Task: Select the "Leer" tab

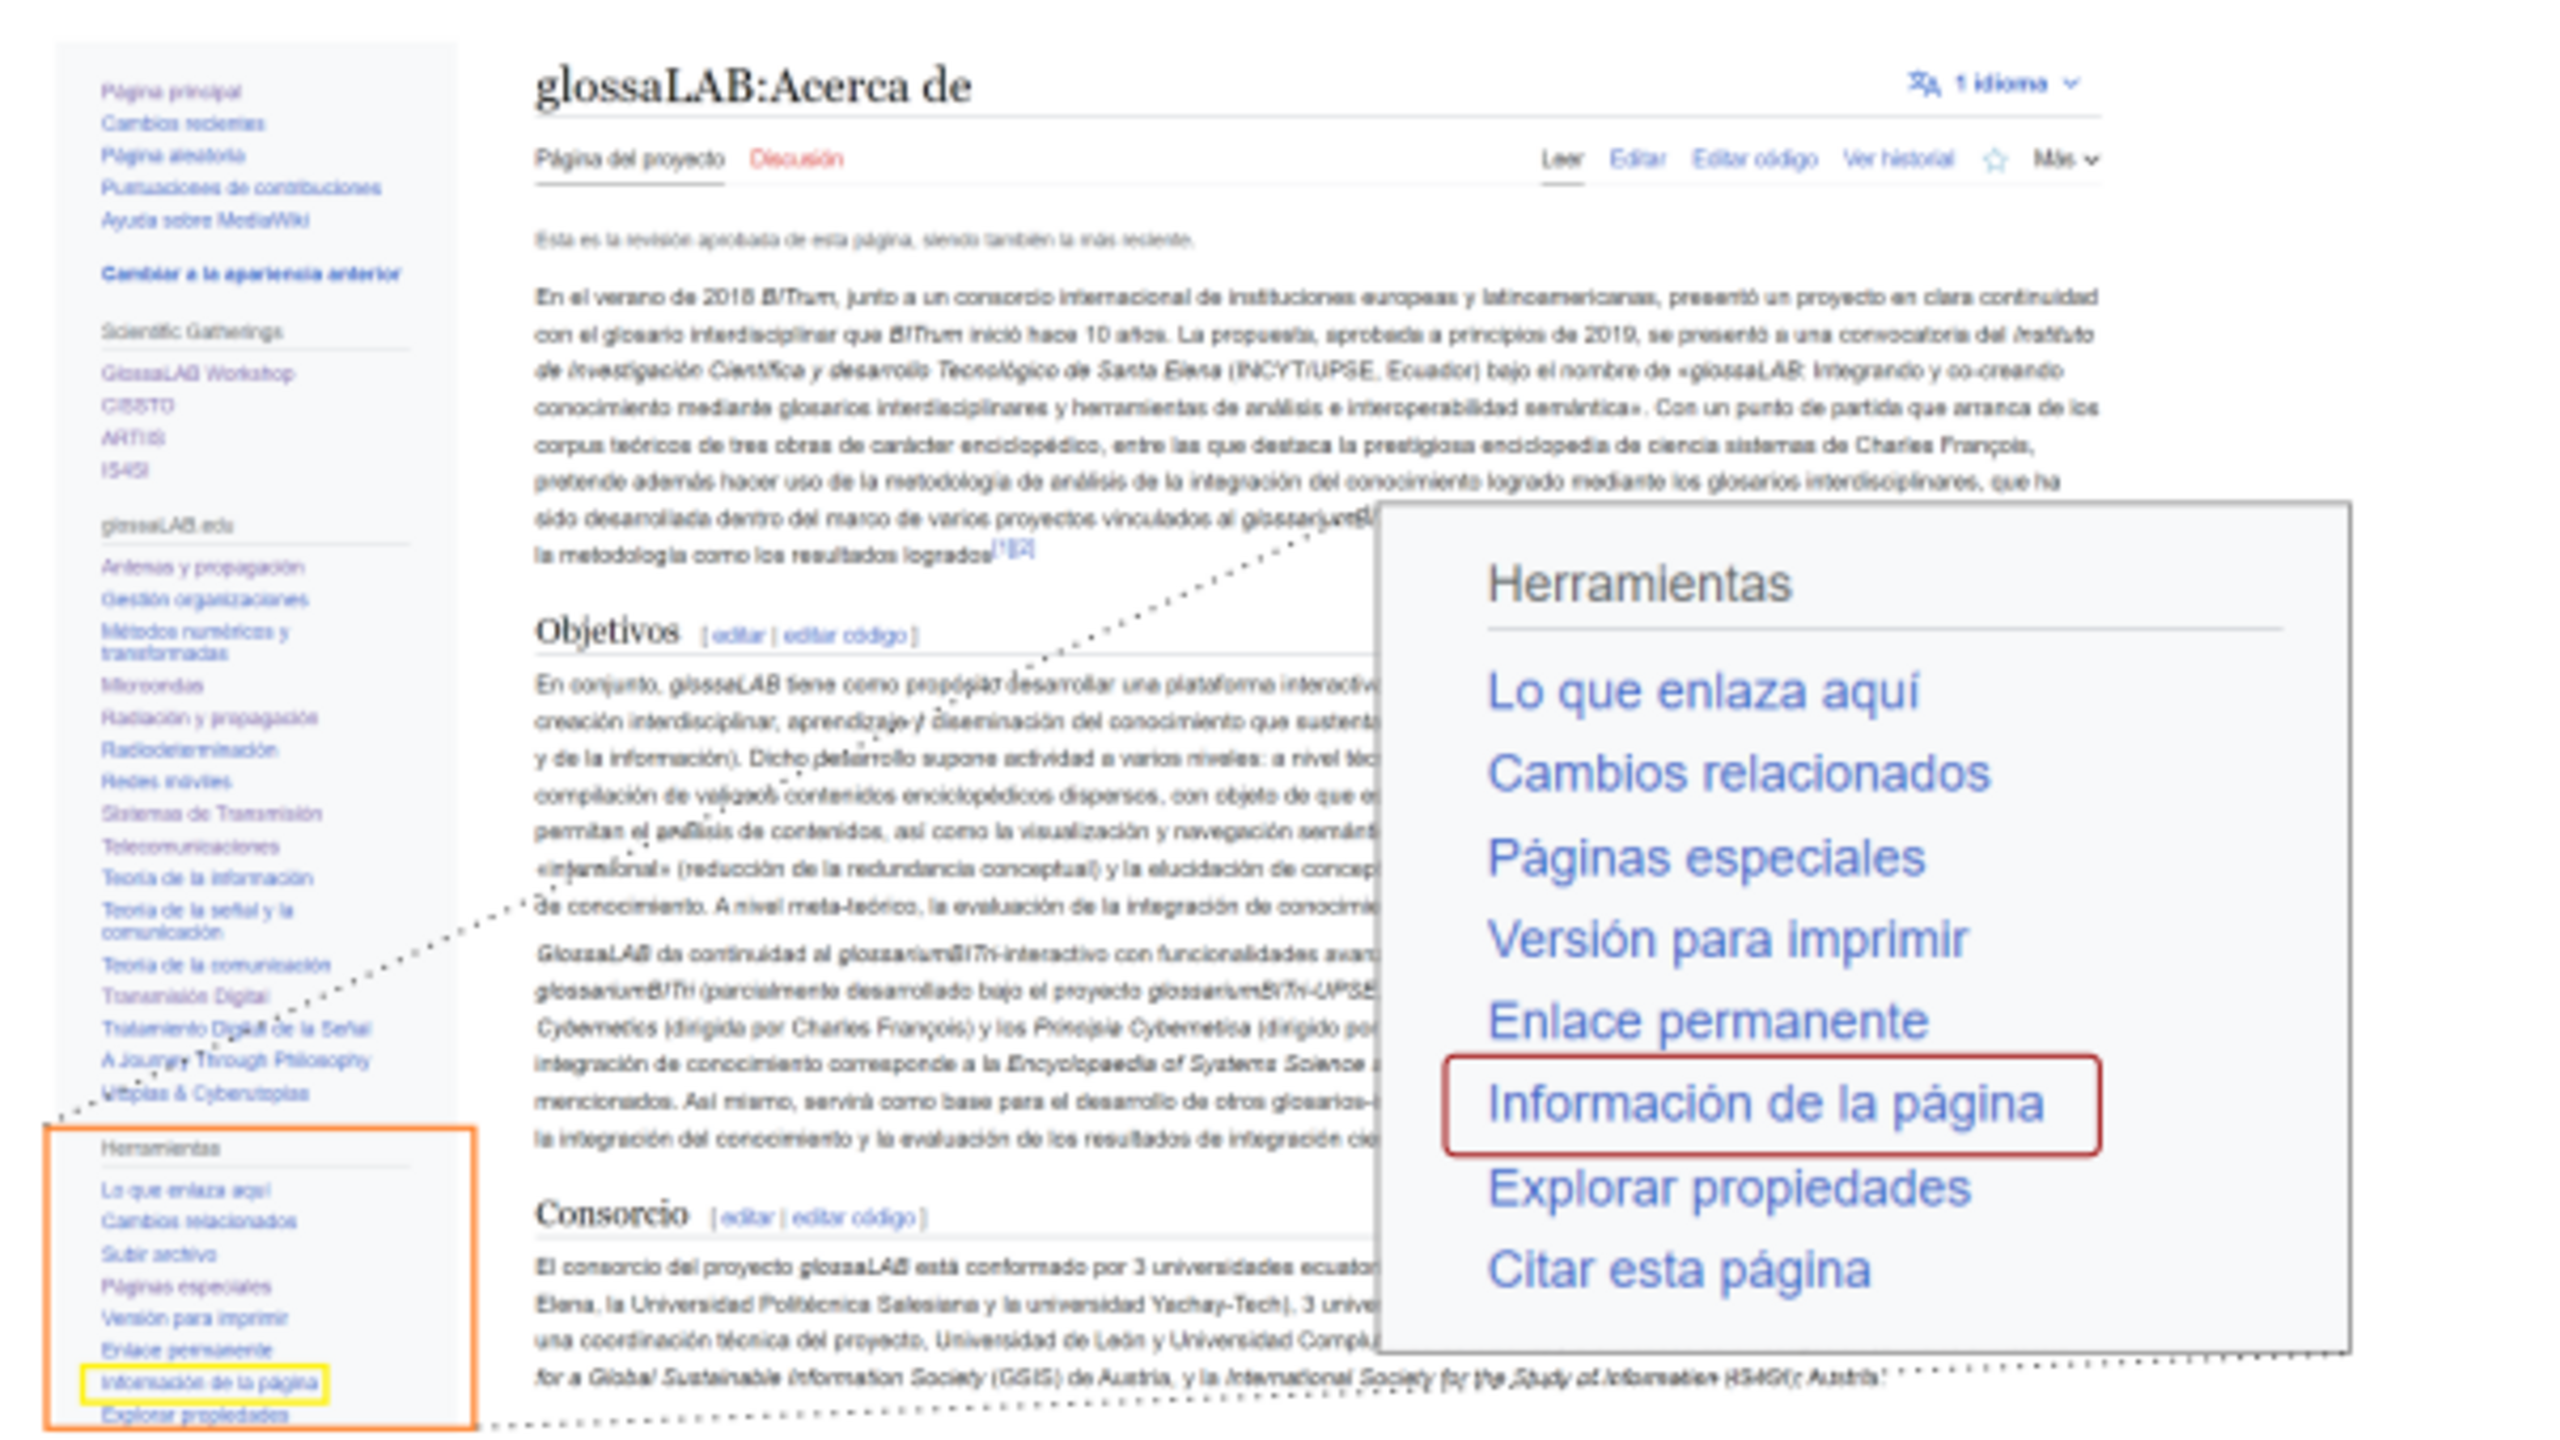Action: tap(1562, 159)
